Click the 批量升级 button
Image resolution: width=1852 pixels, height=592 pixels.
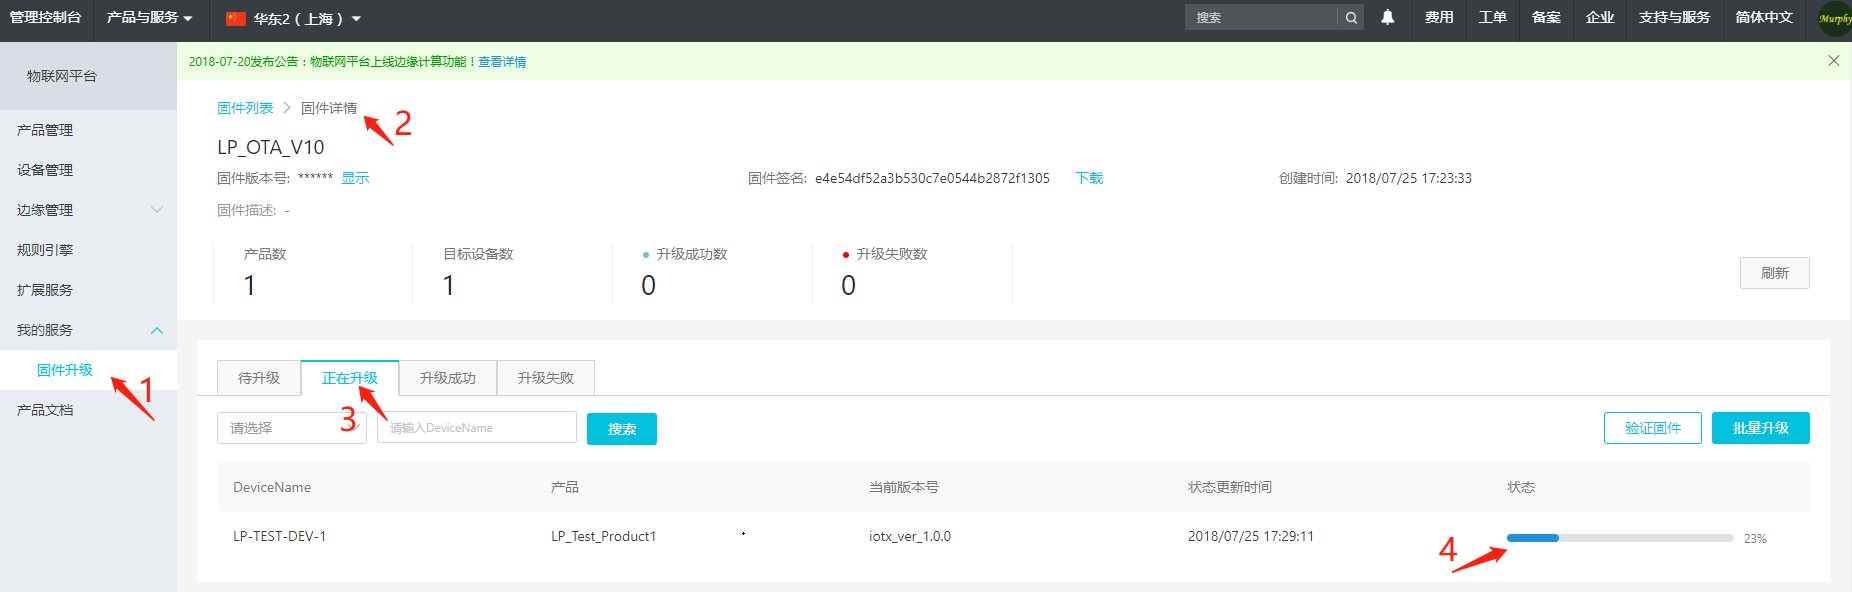tap(1760, 428)
